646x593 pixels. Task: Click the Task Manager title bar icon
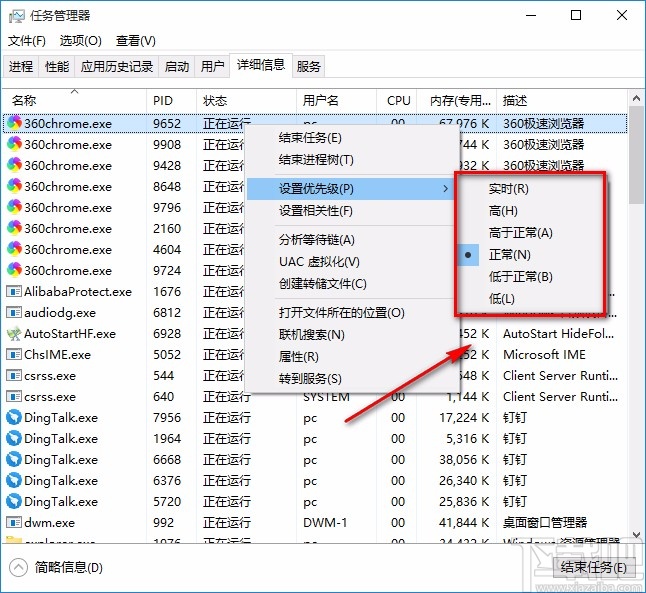(x=16, y=16)
